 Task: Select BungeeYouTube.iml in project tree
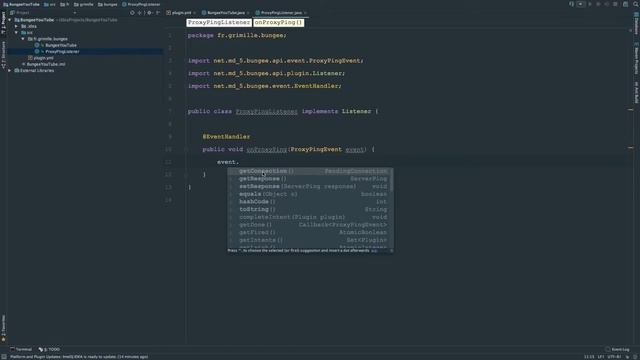45,64
